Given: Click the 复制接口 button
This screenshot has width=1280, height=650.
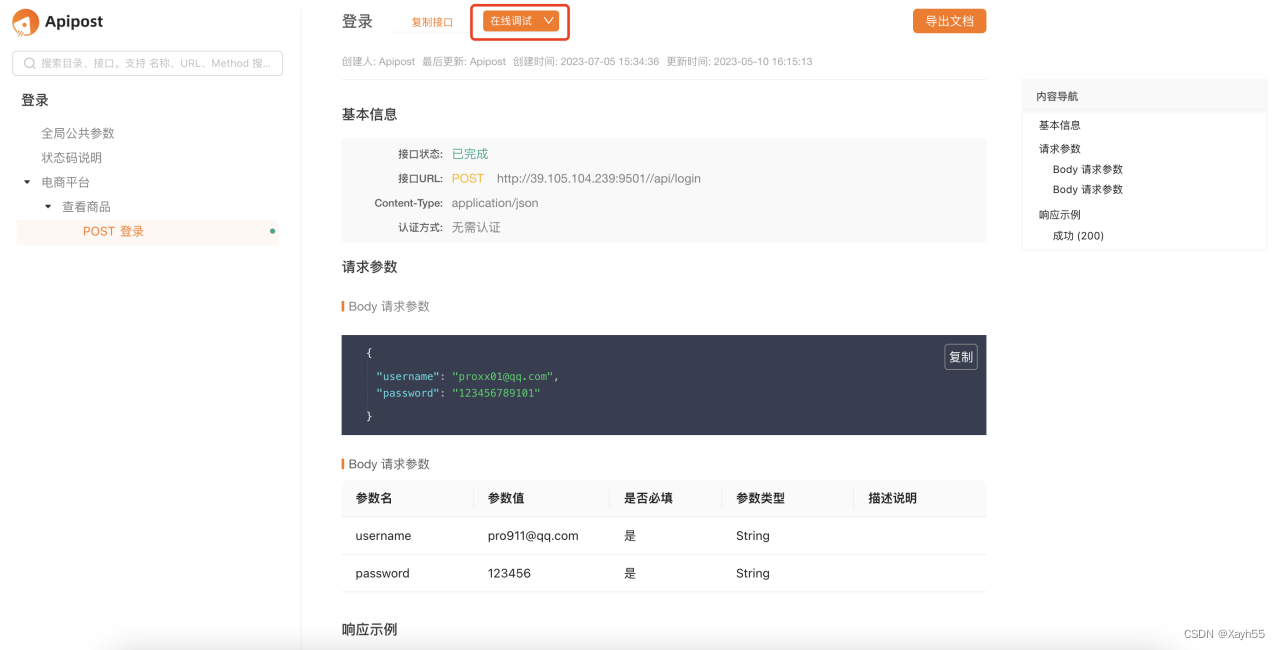Looking at the screenshot, I should click(x=431, y=19).
